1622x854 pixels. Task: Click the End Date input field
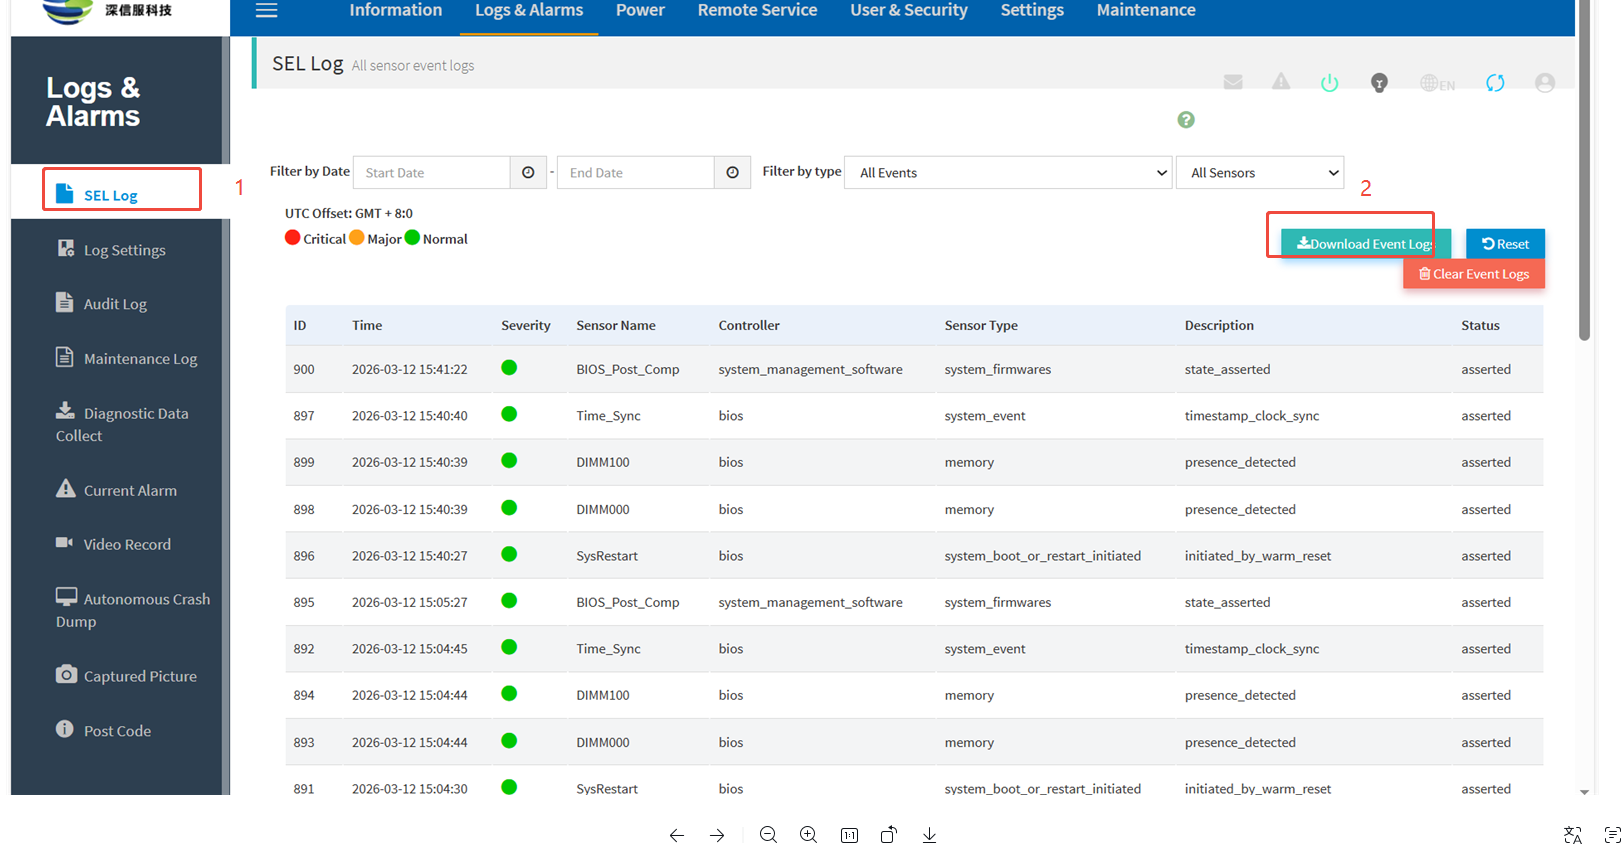click(636, 173)
